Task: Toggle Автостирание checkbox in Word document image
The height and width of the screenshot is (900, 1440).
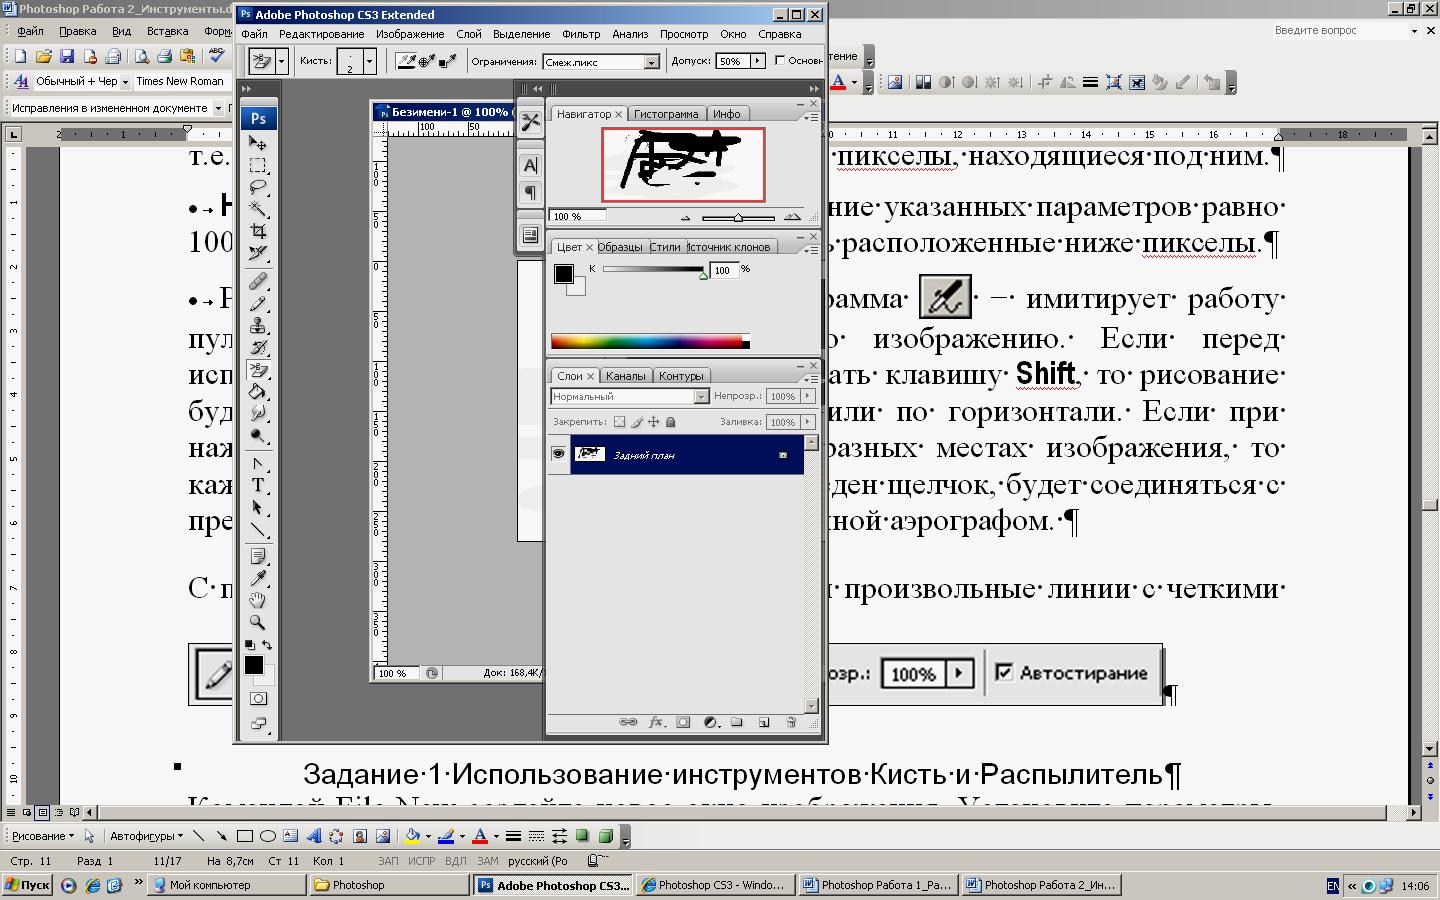Action: pos(1004,672)
